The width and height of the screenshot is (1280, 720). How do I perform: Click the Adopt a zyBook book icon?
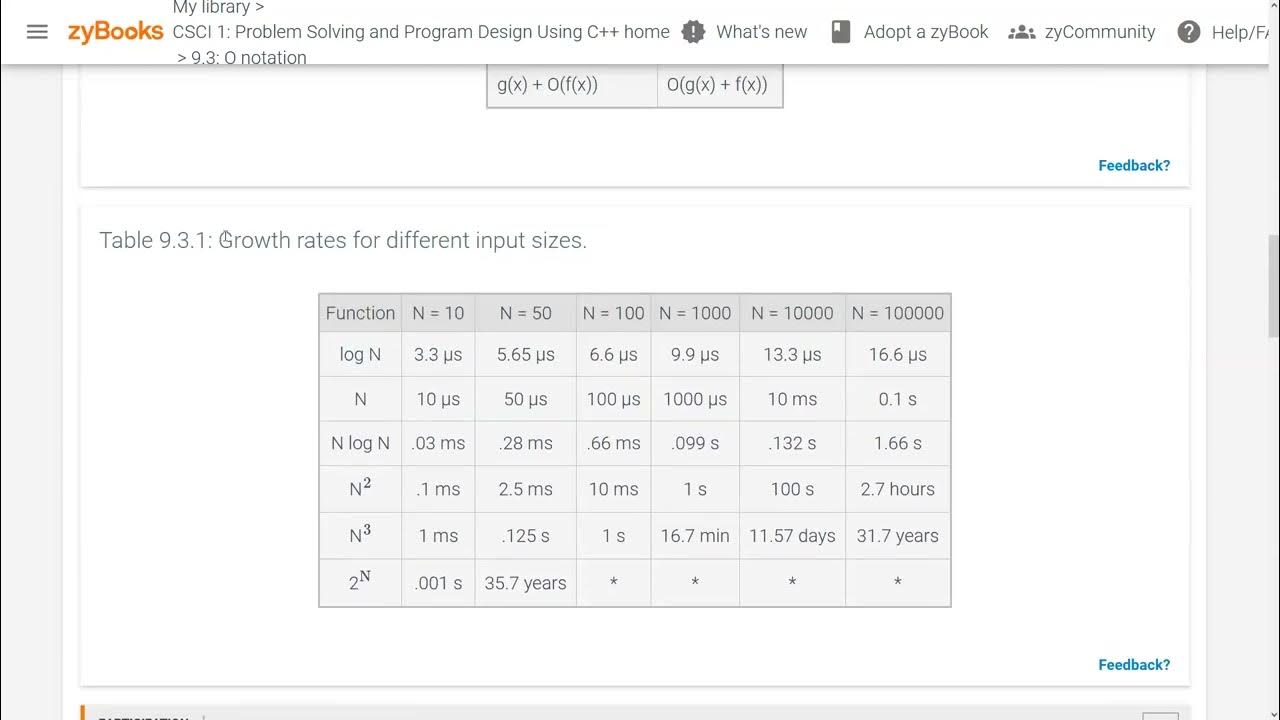(x=841, y=32)
